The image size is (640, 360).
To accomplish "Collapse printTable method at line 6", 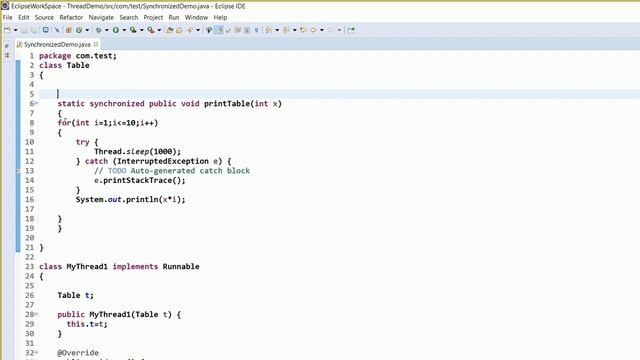I will click(x=36, y=104).
